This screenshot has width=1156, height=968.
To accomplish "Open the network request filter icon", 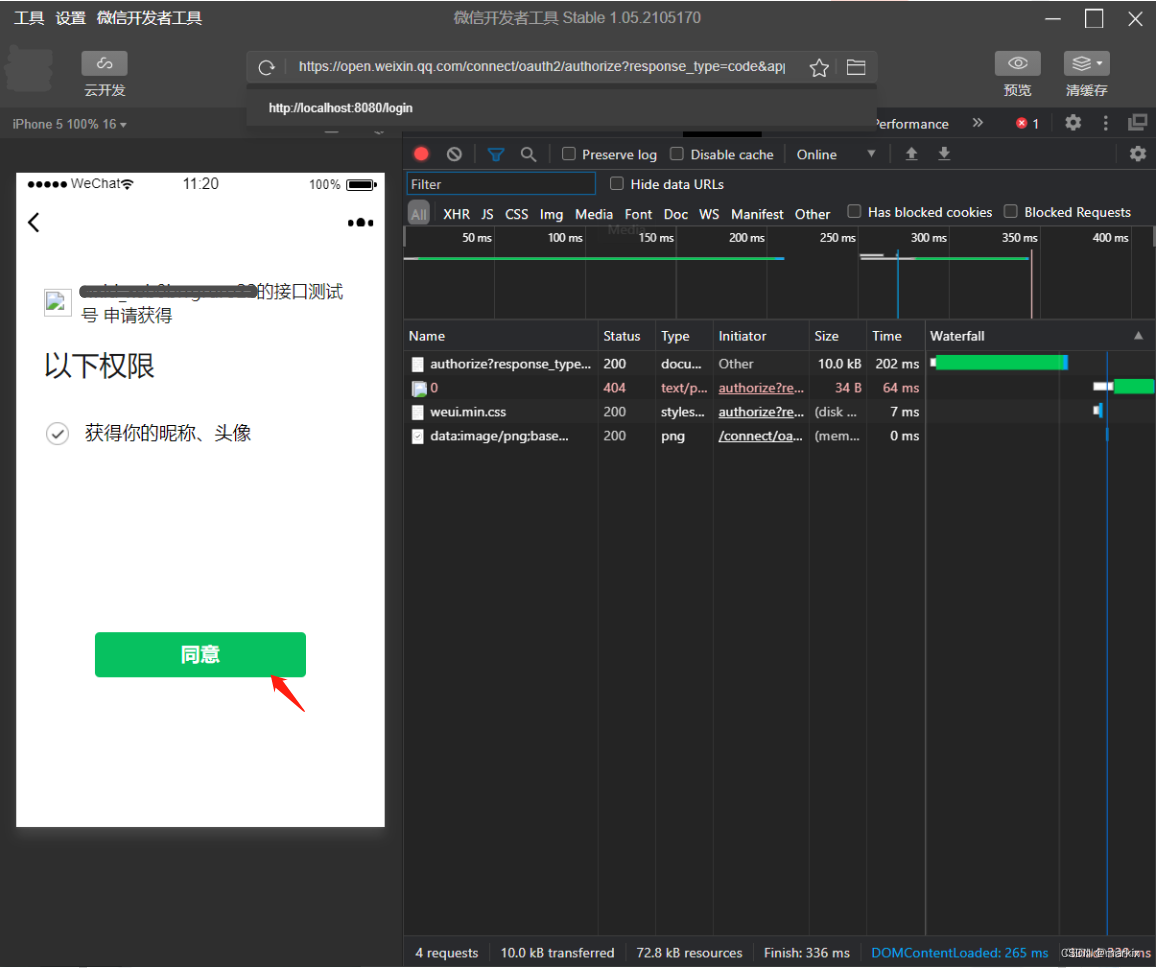I will pyautogui.click(x=495, y=154).
